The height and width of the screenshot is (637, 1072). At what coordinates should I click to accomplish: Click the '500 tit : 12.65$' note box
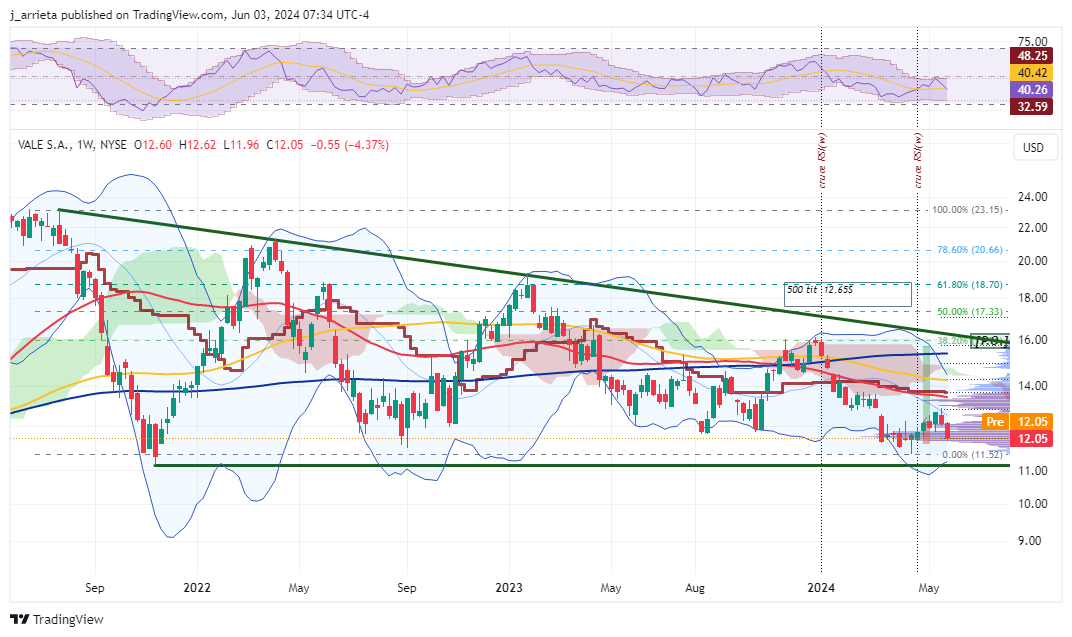[x=848, y=294]
